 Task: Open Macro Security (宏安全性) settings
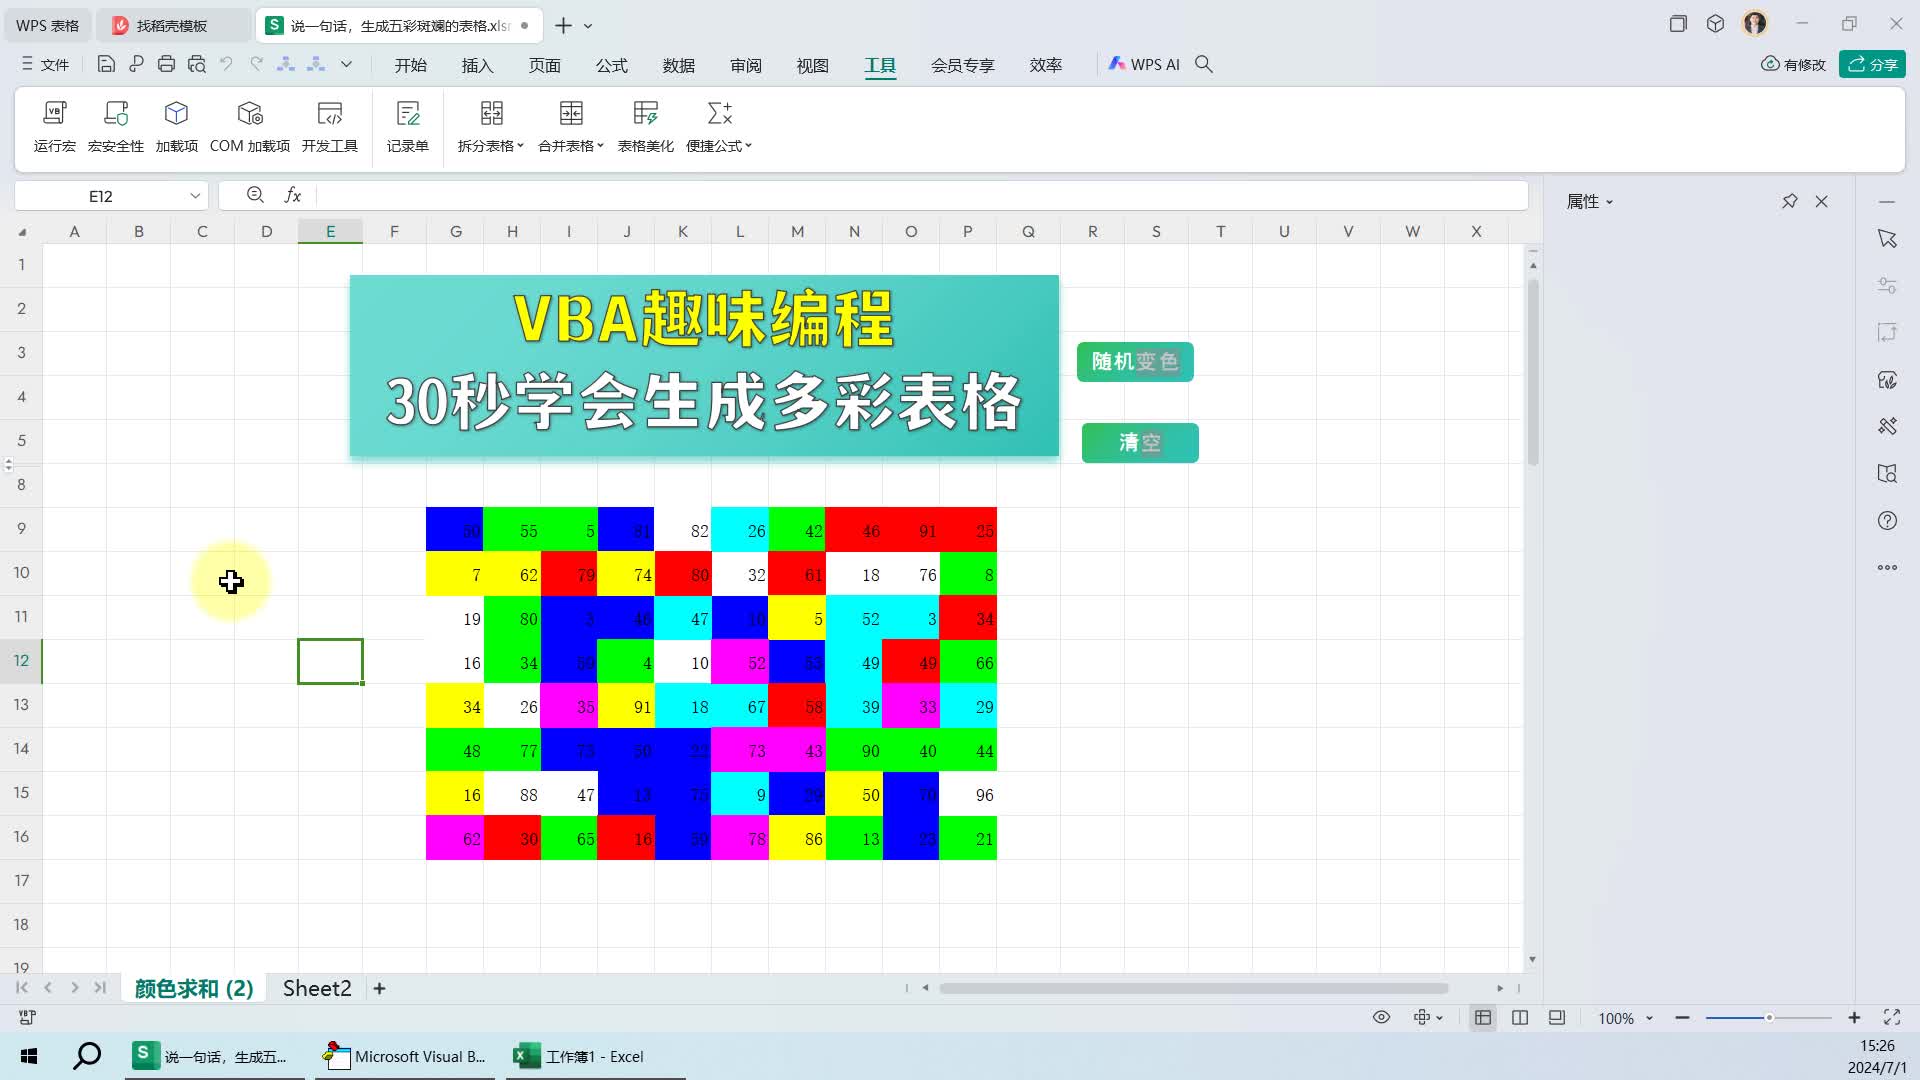[x=115, y=126]
